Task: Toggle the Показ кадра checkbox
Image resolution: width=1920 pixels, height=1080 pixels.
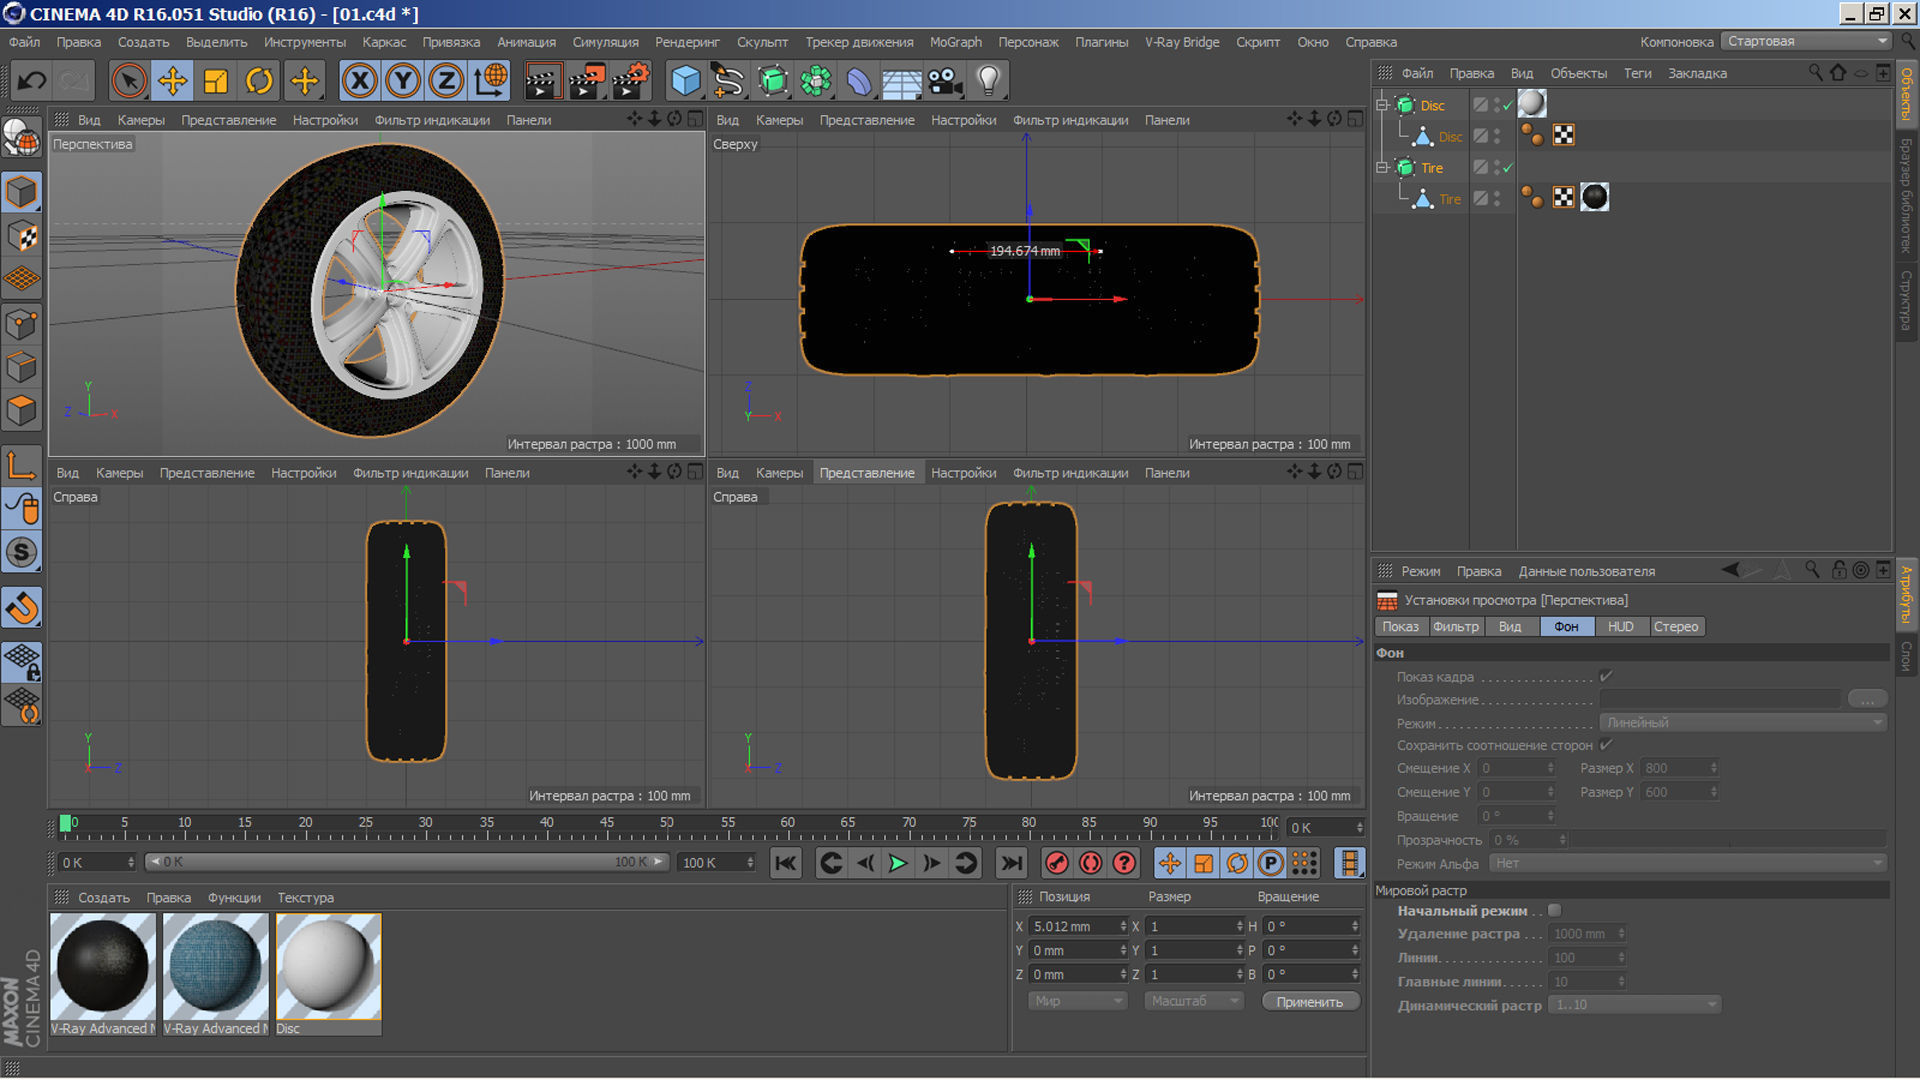Action: click(x=1605, y=677)
